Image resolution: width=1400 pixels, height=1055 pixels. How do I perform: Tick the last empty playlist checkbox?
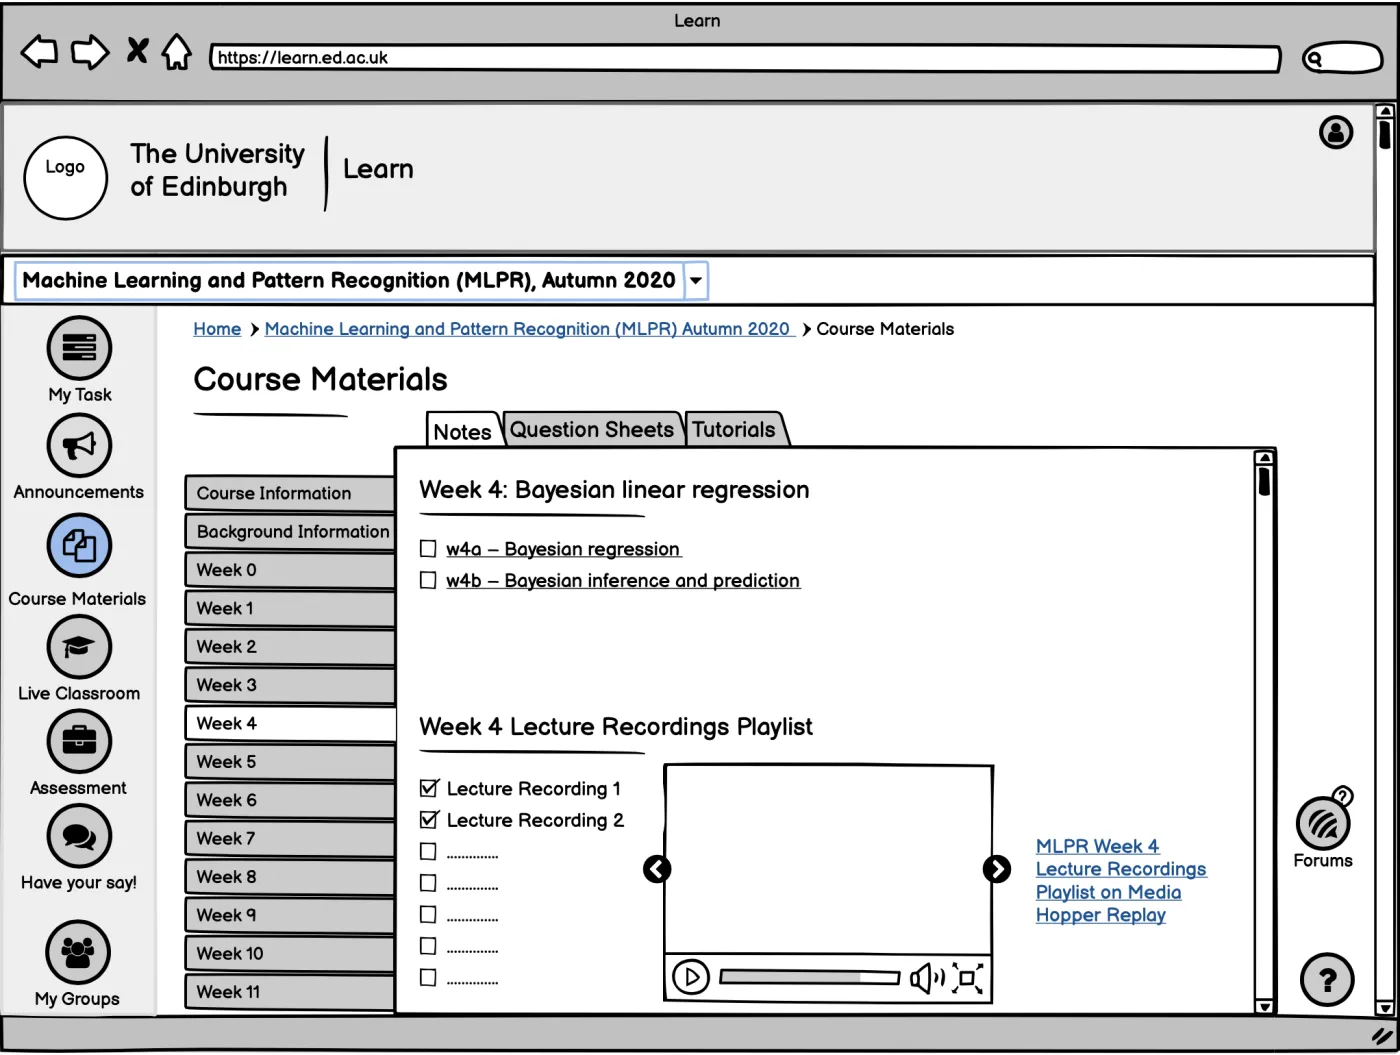[428, 978]
